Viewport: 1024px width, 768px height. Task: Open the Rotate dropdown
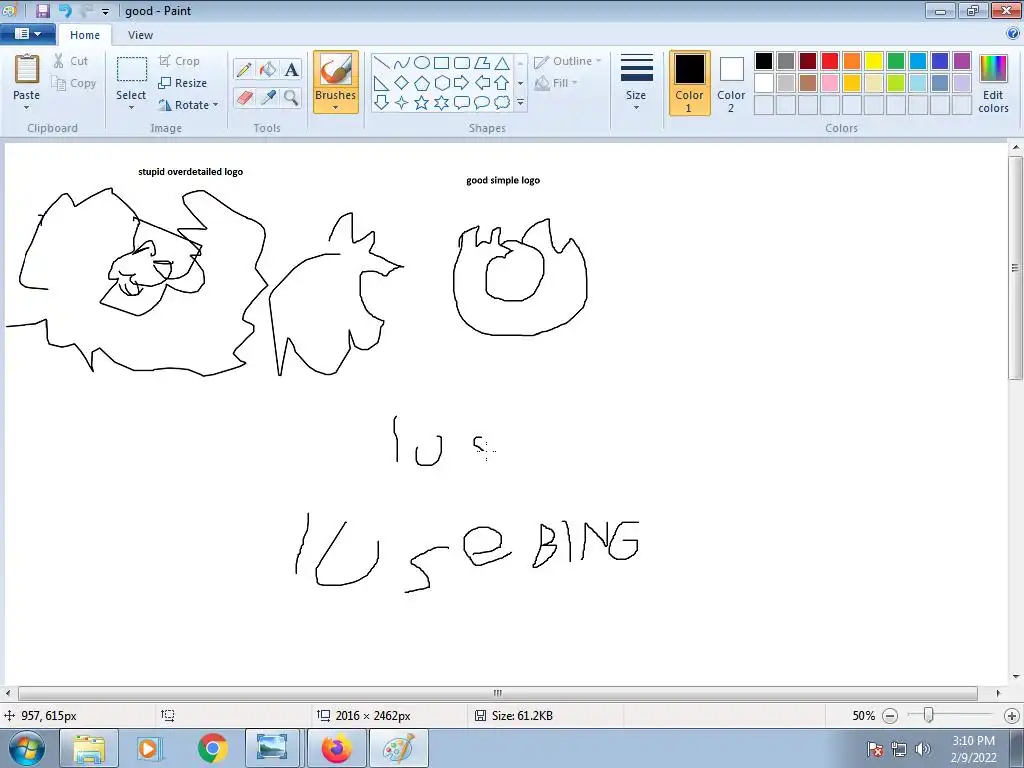[x=188, y=105]
